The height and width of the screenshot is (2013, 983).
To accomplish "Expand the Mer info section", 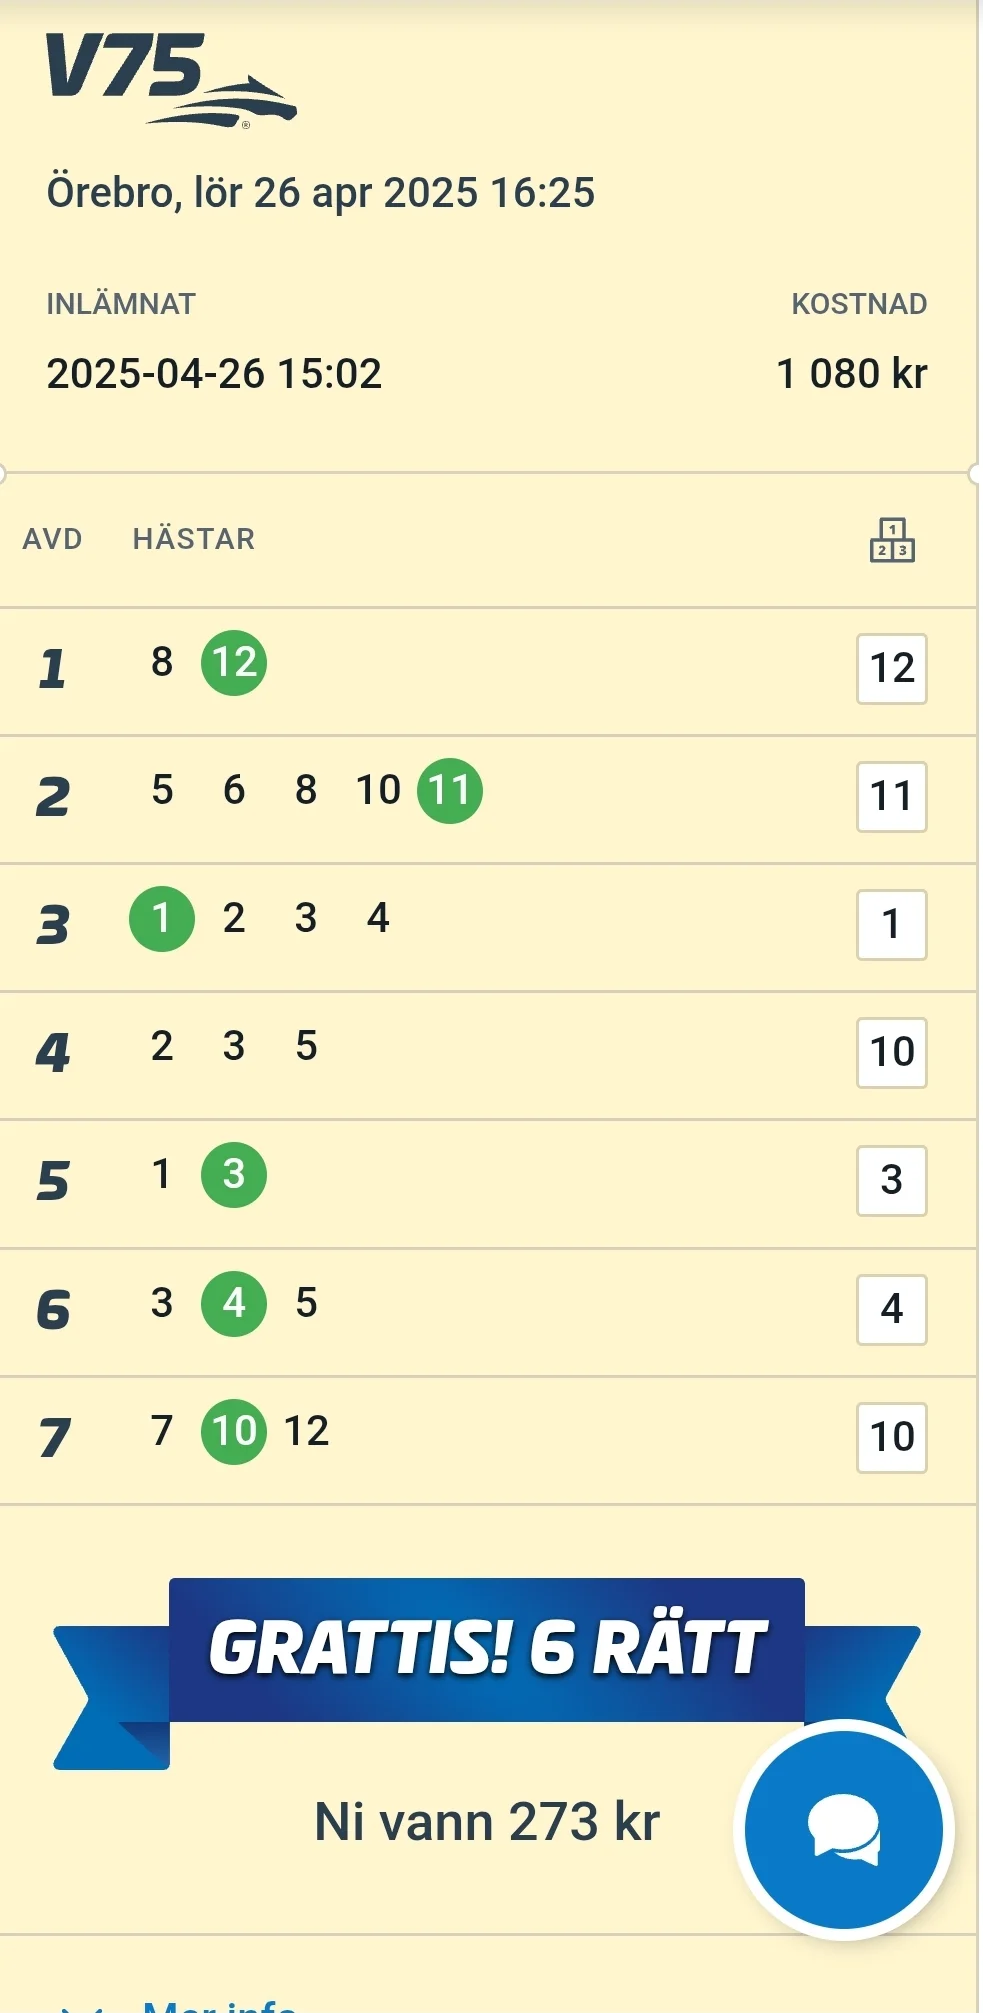I will click(x=220, y=2004).
